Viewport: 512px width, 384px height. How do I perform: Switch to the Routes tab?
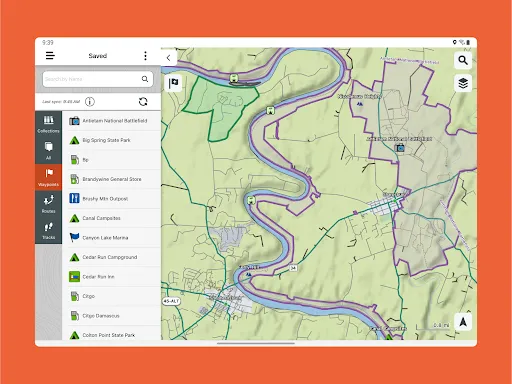[x=48, y=204]
